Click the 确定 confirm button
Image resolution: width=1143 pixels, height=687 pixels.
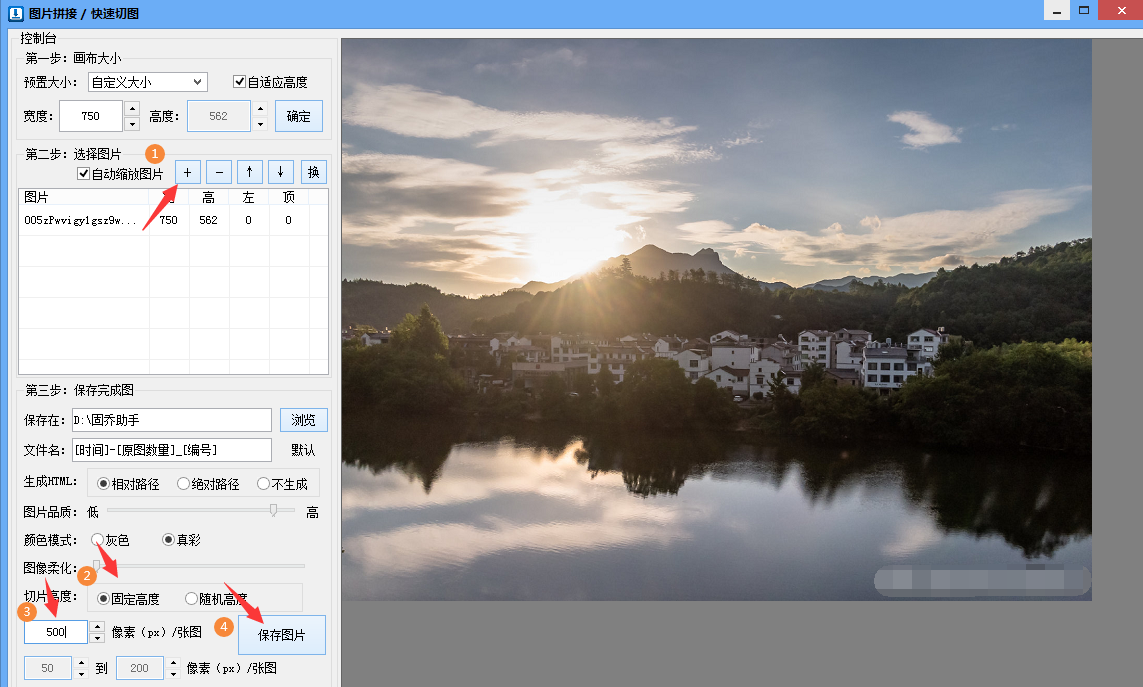[299, 116]
